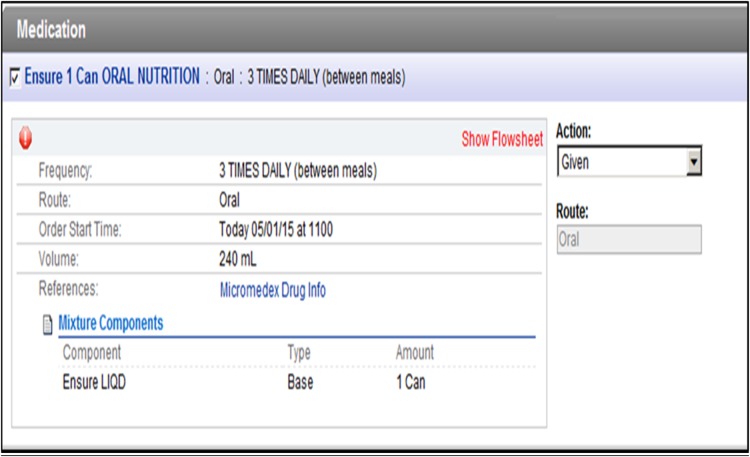
Task: Click the Action dropdown arrow button
Action: pyautogui.click(x=694, y=162)
